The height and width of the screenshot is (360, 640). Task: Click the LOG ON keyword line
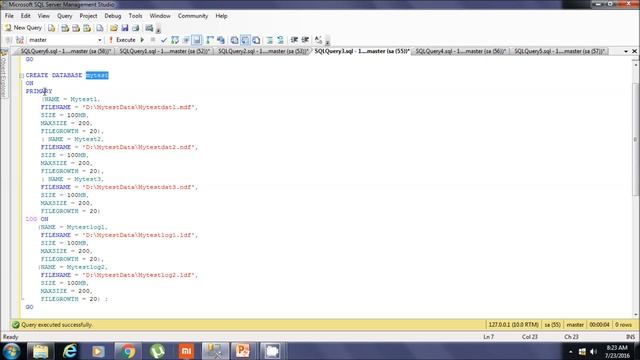tap(37, 219)
